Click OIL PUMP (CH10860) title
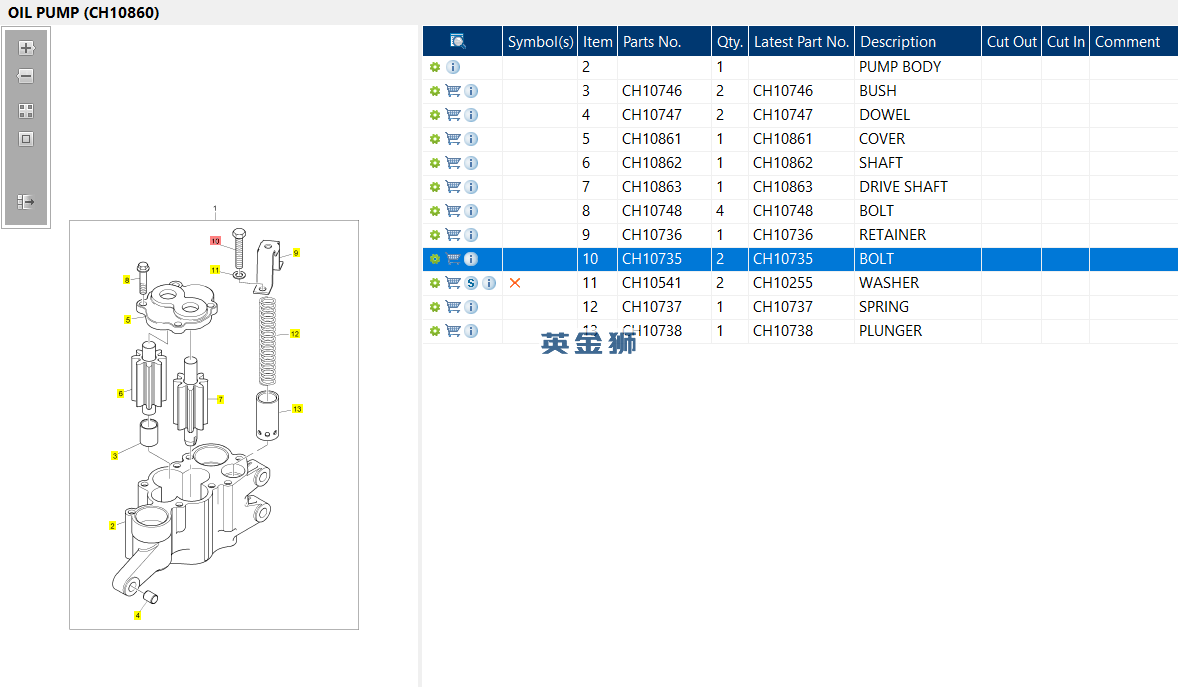The height and width of the screenshot is (687, 1178). [x=83, y=13]
